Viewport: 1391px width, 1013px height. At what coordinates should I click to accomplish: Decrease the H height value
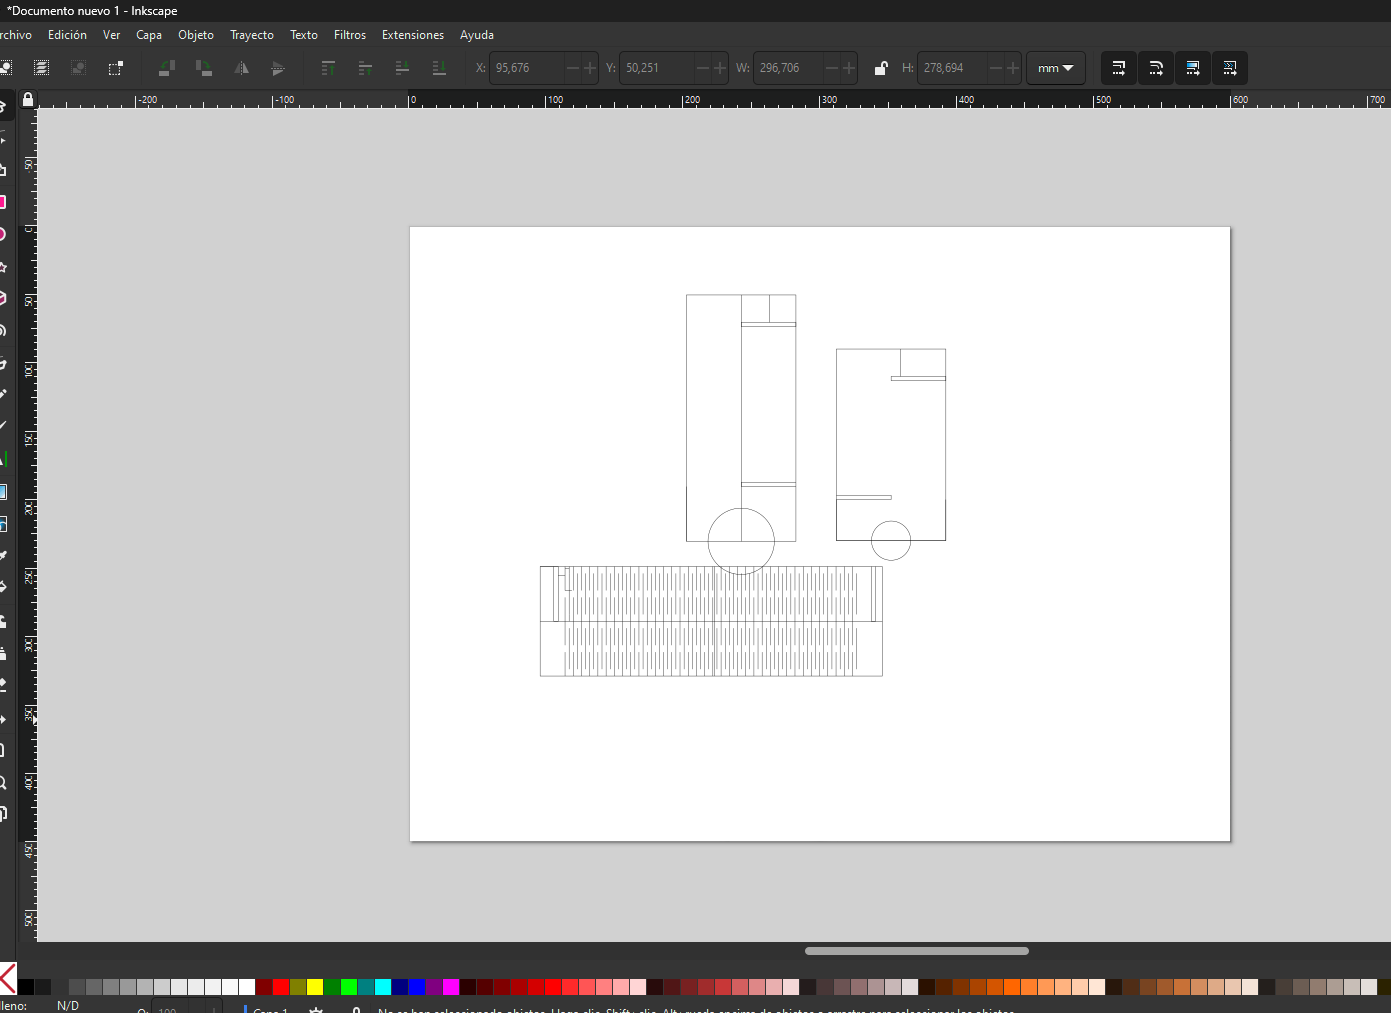[x=996, y=68]
